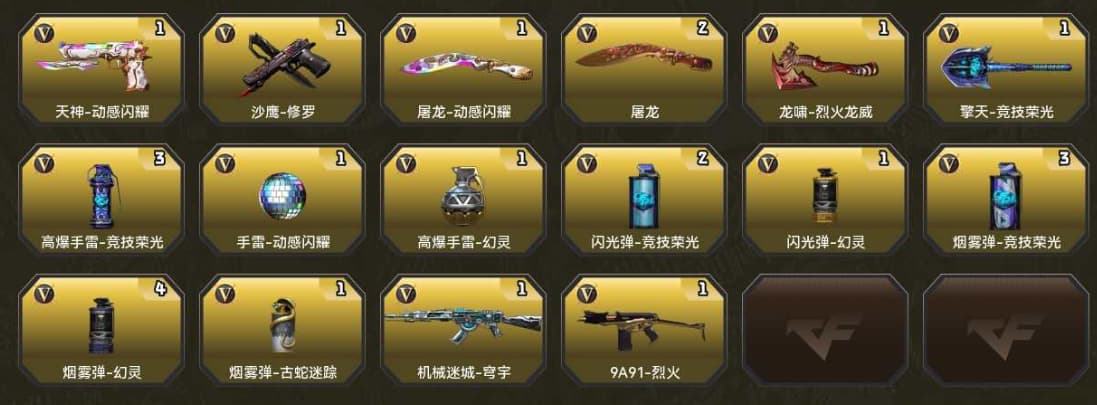Click the 机械迷城-穹宇 rifle card
1097x405 pixels.
463,329
